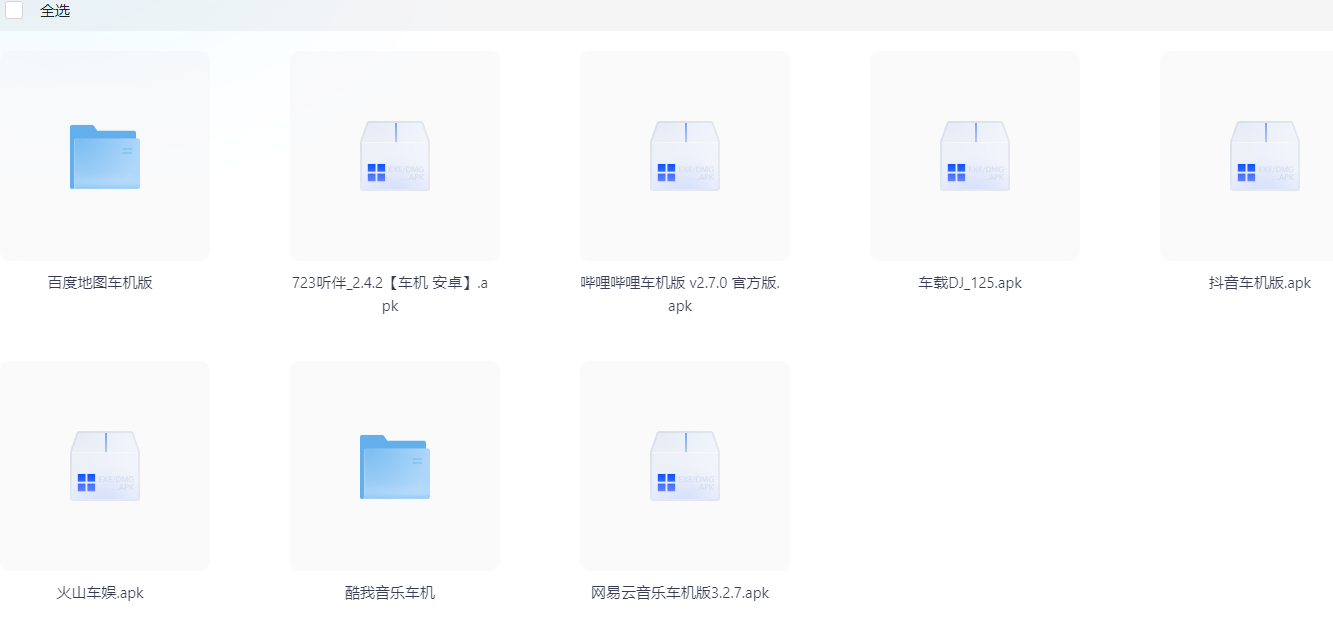Select the 哔哩哔哩车机版 v2.7.0 apk icon

point(685,156)
